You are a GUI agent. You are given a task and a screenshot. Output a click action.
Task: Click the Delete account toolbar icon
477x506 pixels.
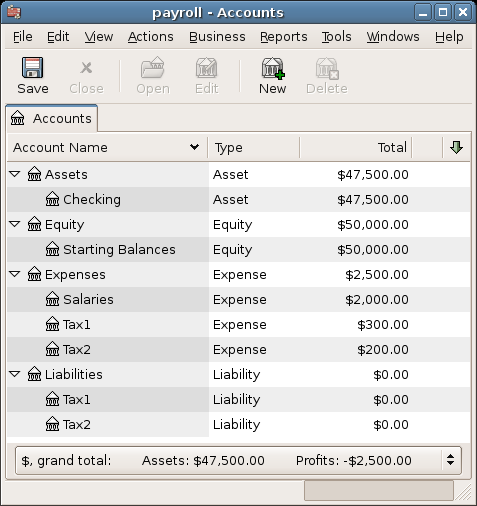pos(327,68)
